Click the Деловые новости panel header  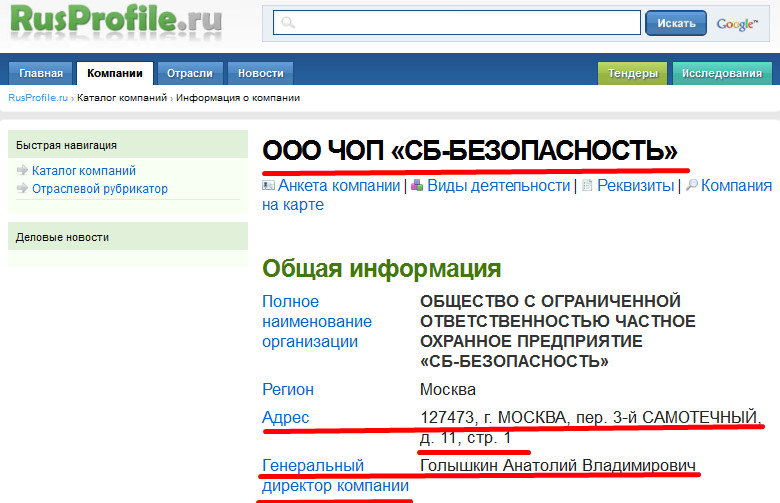(x=128, y=237)
